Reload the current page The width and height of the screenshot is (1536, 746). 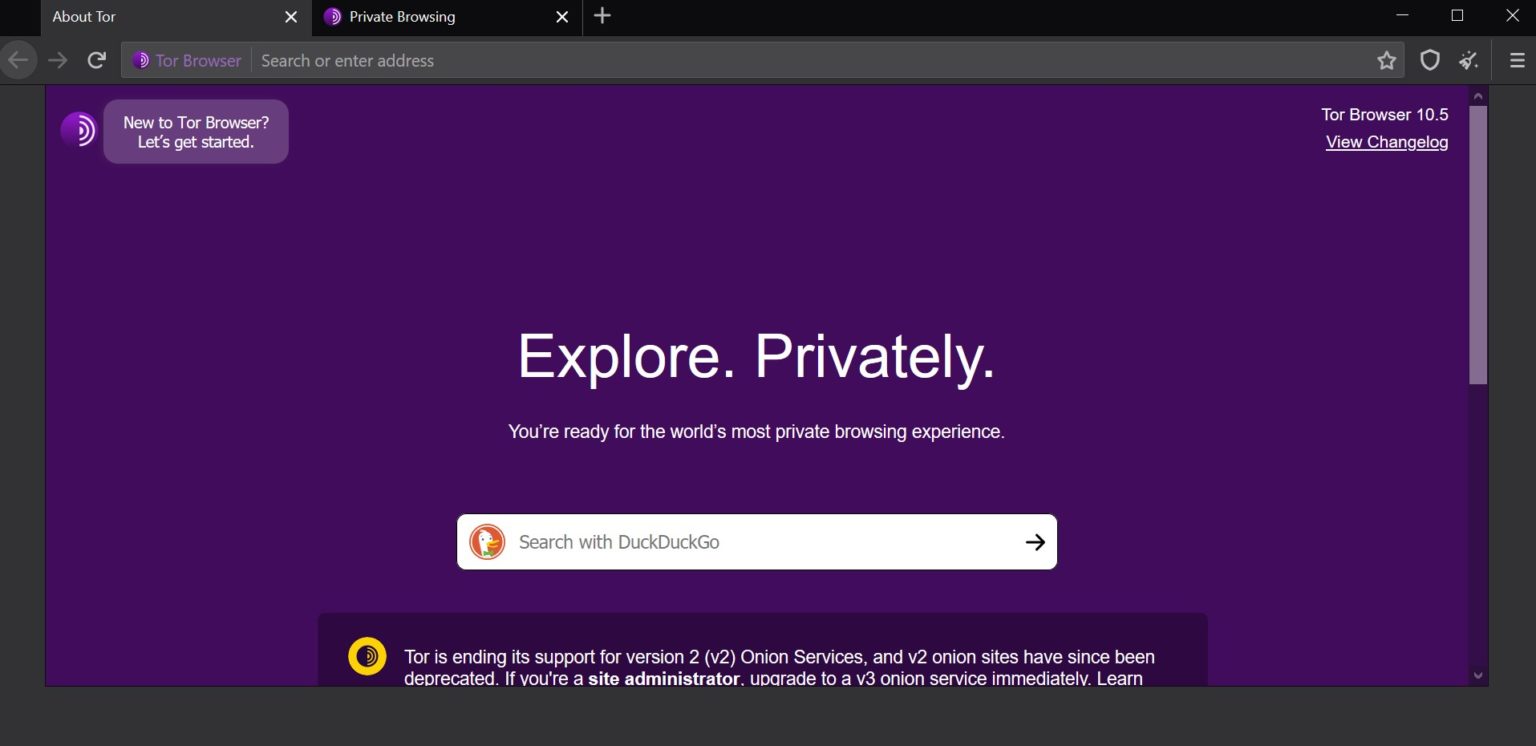pyautogui.click(x=96, y=60)
